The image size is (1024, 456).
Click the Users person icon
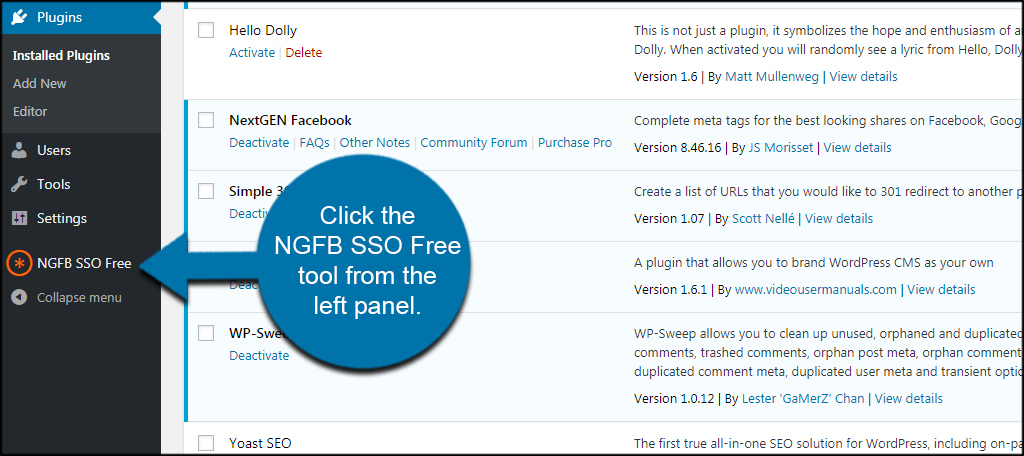[x=20, y=150]
